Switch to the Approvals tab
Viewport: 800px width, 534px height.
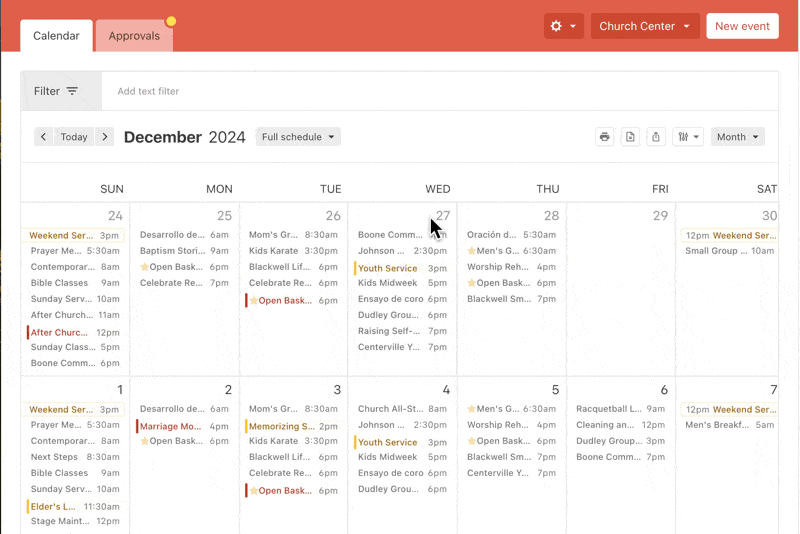tap(134, 36)
